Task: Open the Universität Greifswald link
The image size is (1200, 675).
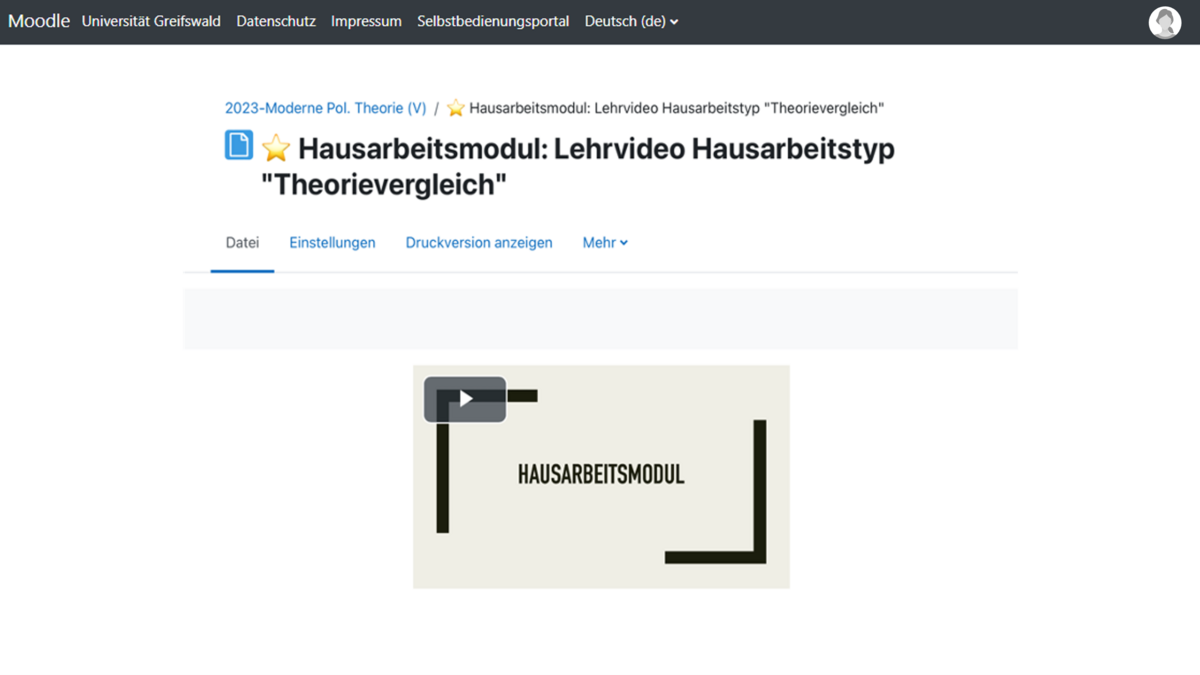Action: 151,21
